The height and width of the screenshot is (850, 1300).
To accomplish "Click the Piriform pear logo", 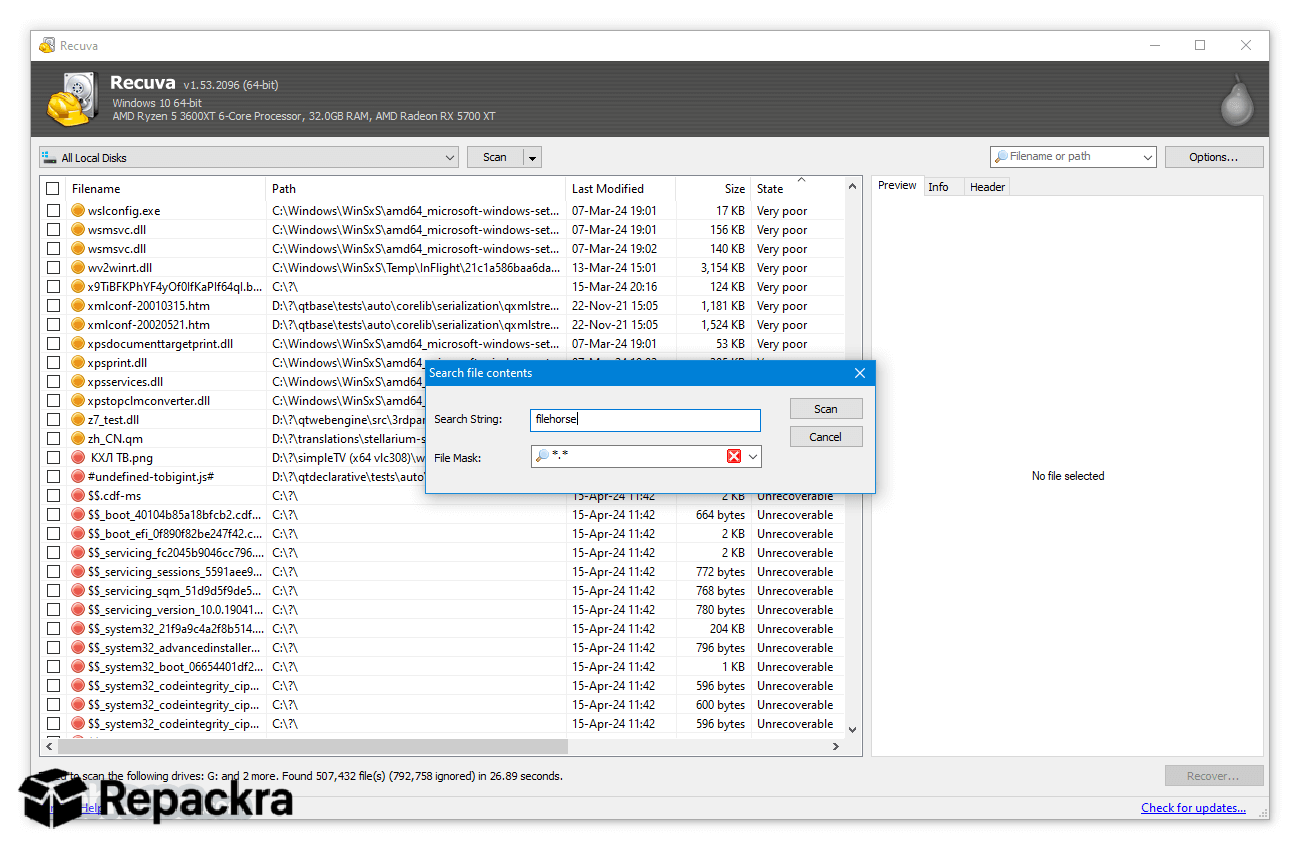I will pyautogui.click(x=1237, y=100).
